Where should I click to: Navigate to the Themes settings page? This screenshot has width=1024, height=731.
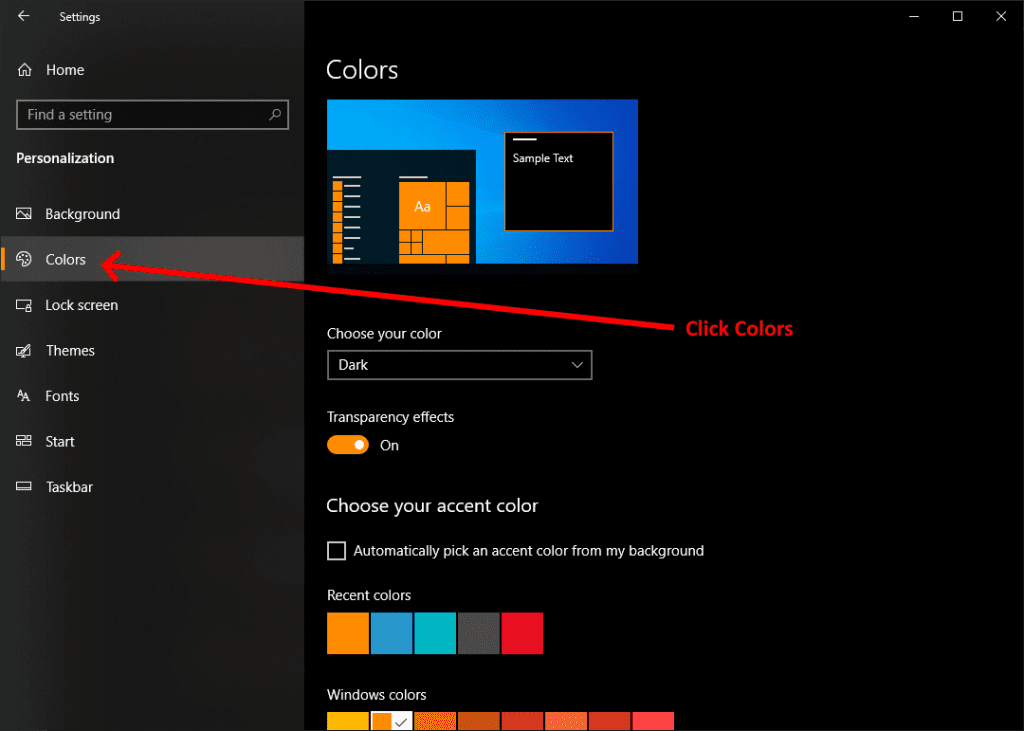click(x=70, y=350)
